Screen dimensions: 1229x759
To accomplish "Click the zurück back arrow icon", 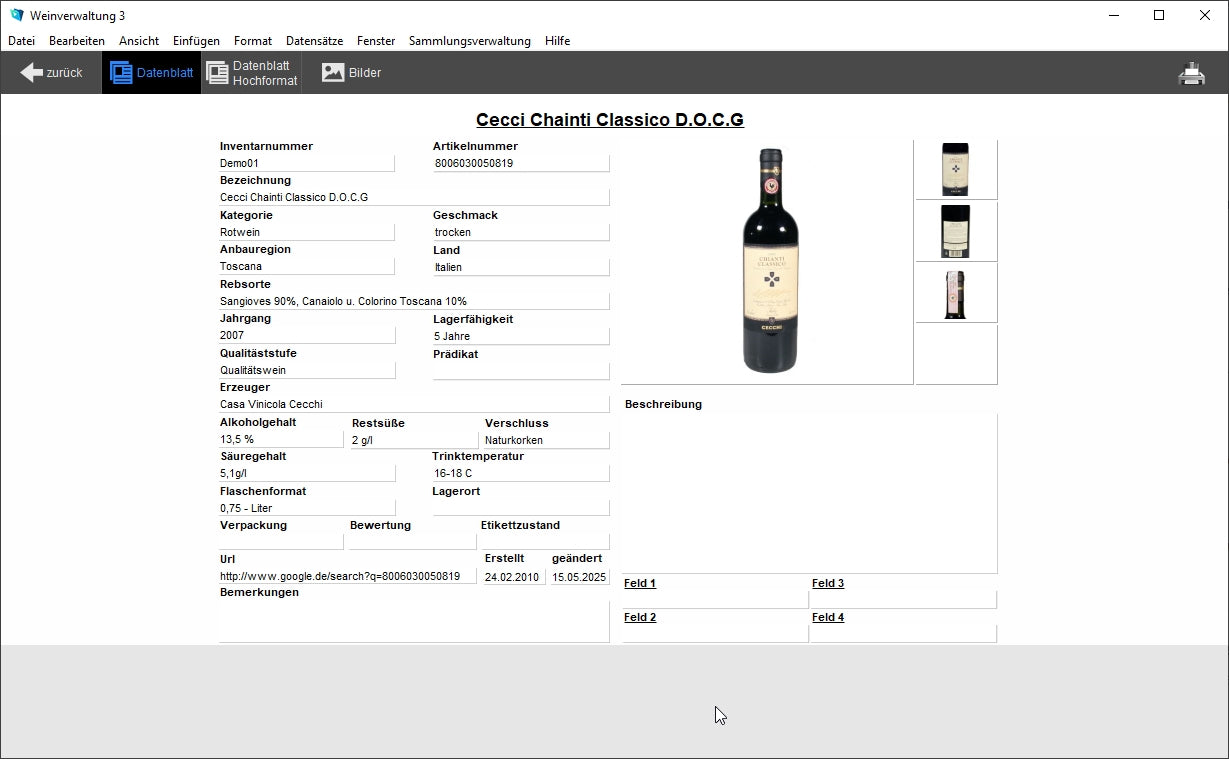I will [x=32, y=72].
